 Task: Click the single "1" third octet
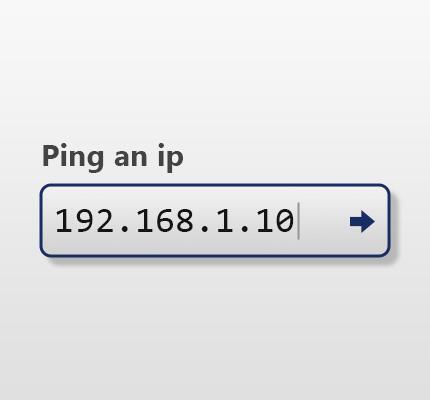tap(225, 220)
